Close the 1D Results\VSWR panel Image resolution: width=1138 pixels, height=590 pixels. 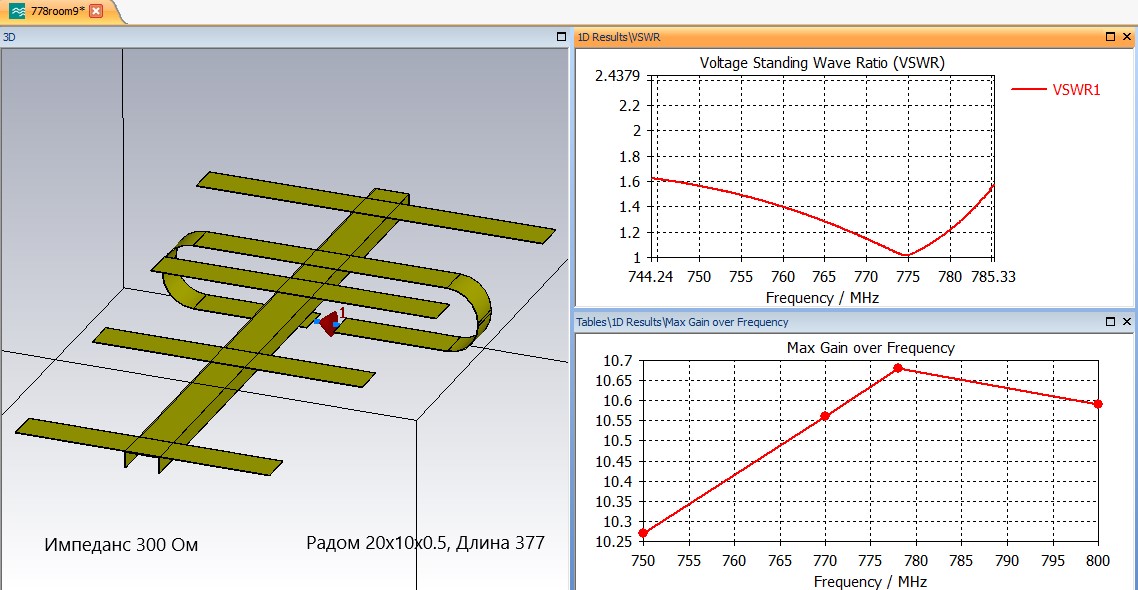[1127, 36]
